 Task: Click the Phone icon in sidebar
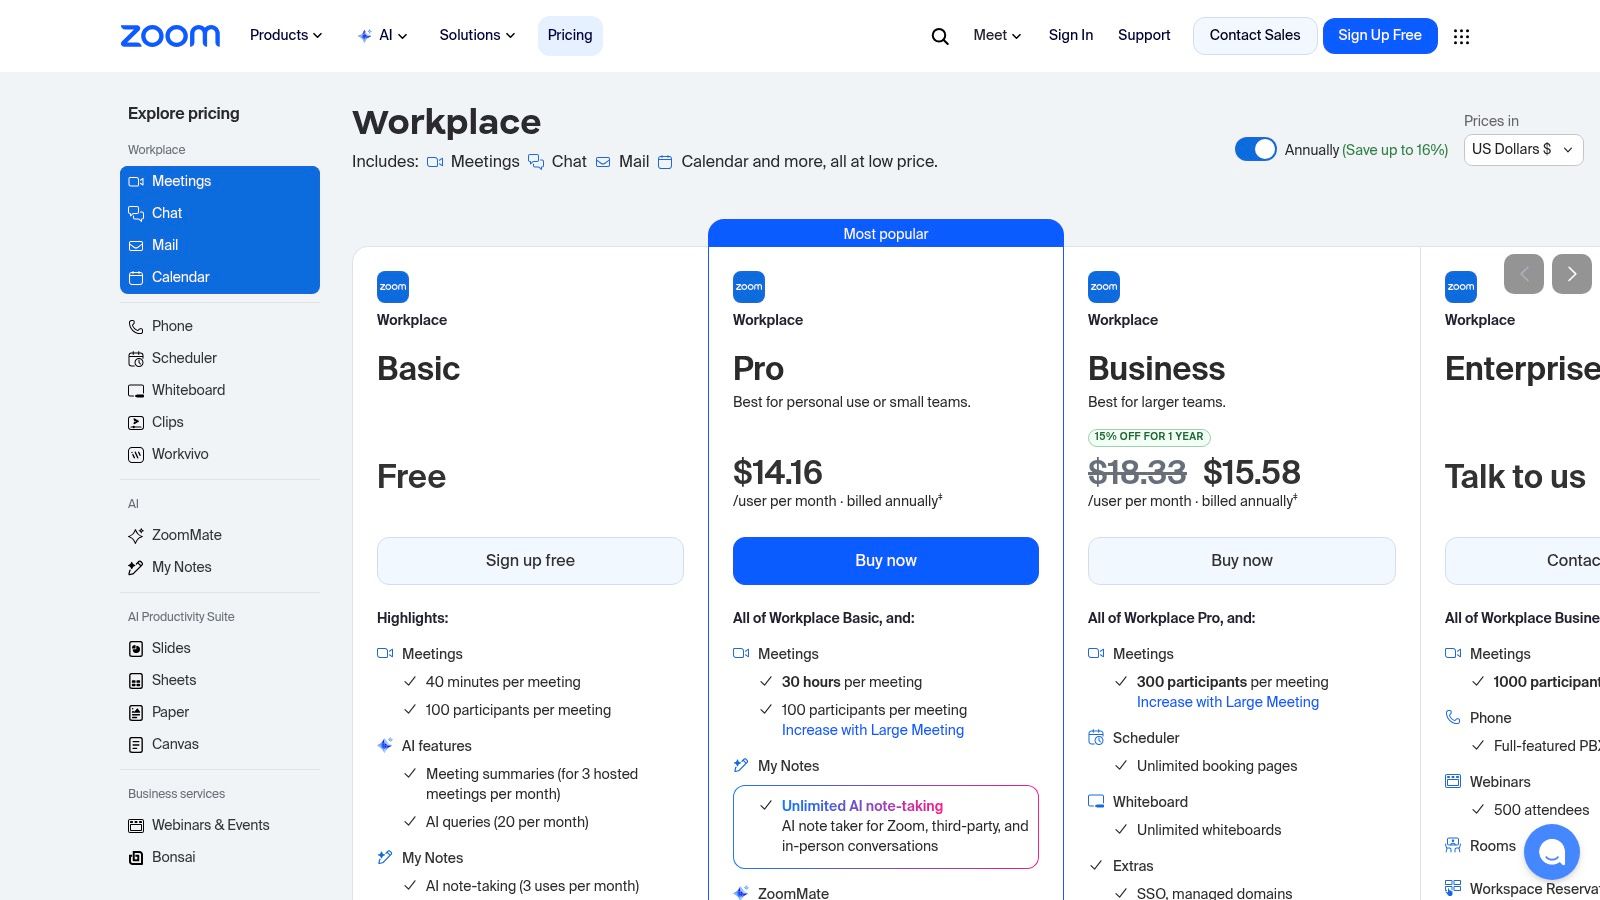(136, 326)
